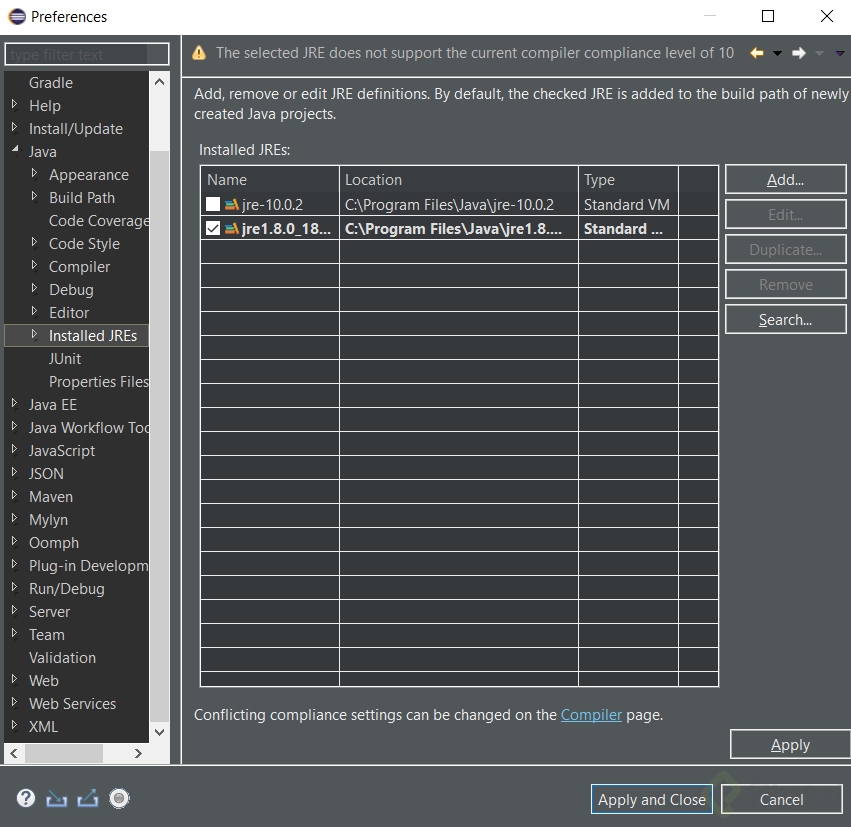Select the Standard VM type cell

pyautogui.click(x=627, y=205)
